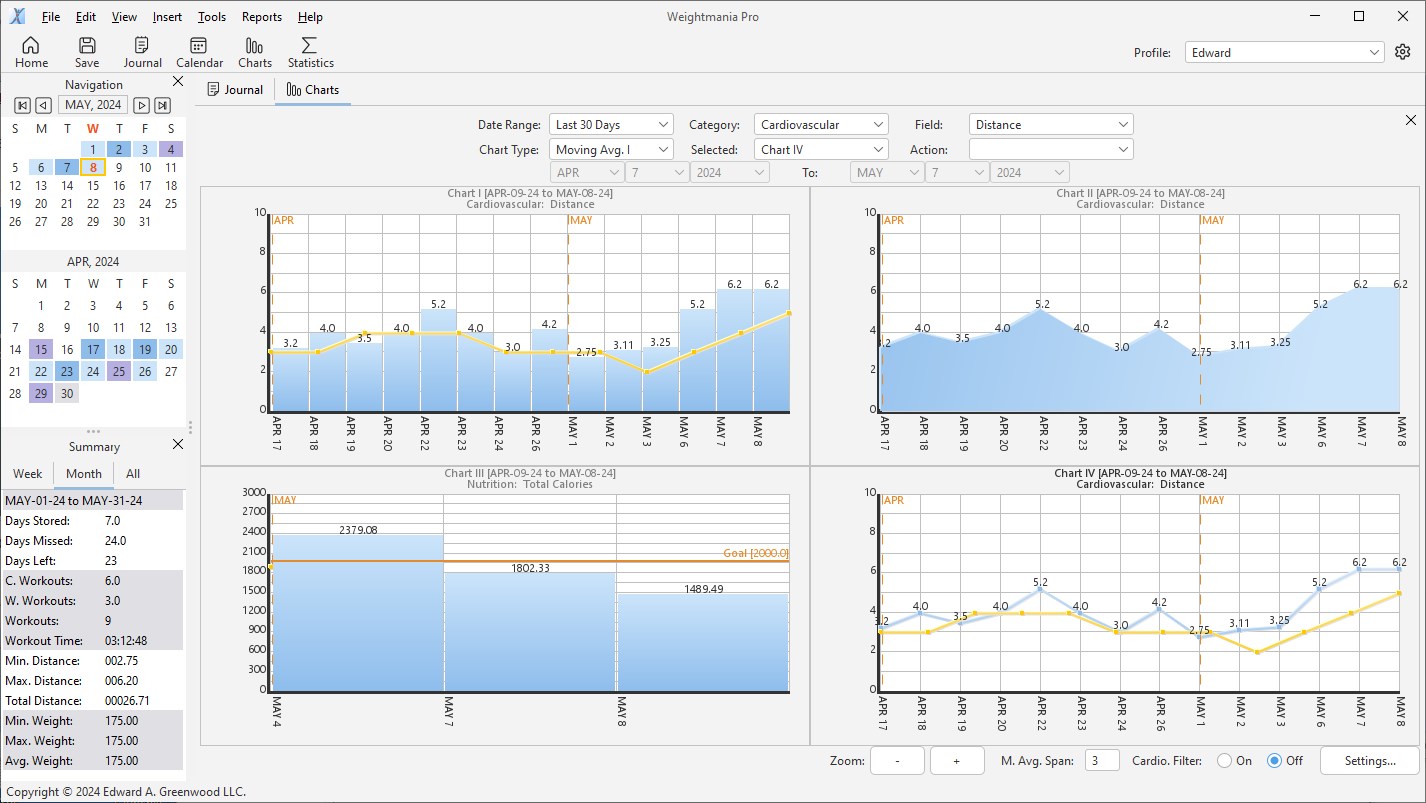Turn the Cardio Filter On
The width and height of the screenshot is (1426, 803).
[x=1224, y=761]
